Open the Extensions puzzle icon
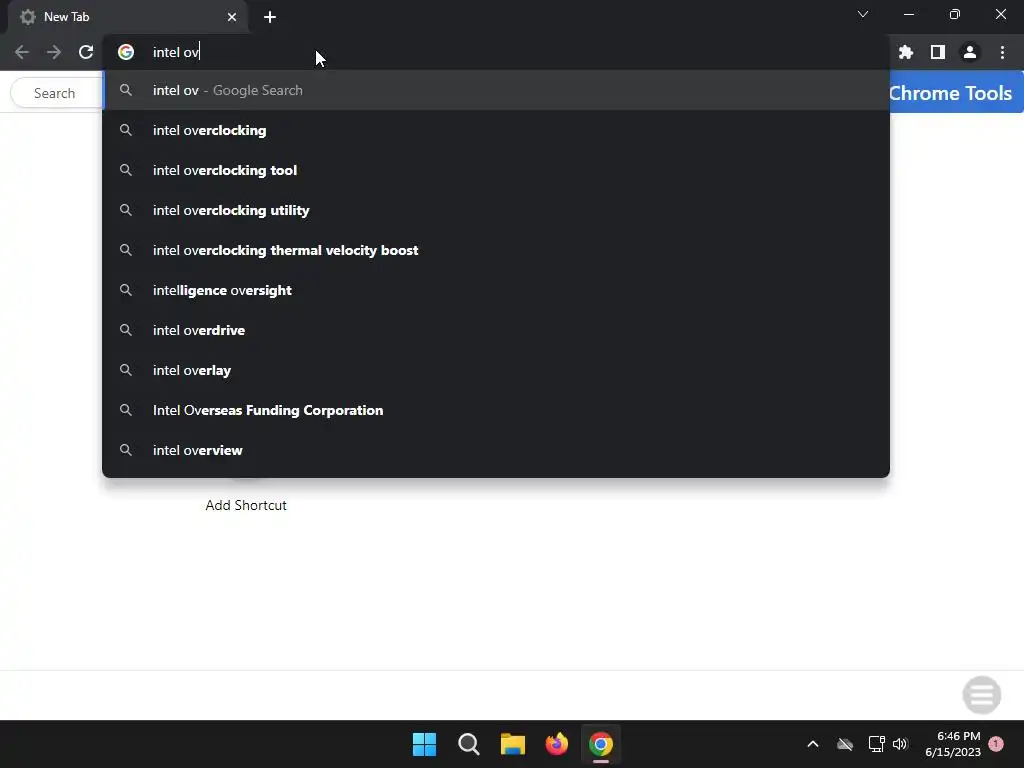Viewport: 1024px width, 768px height. (906, 52)
